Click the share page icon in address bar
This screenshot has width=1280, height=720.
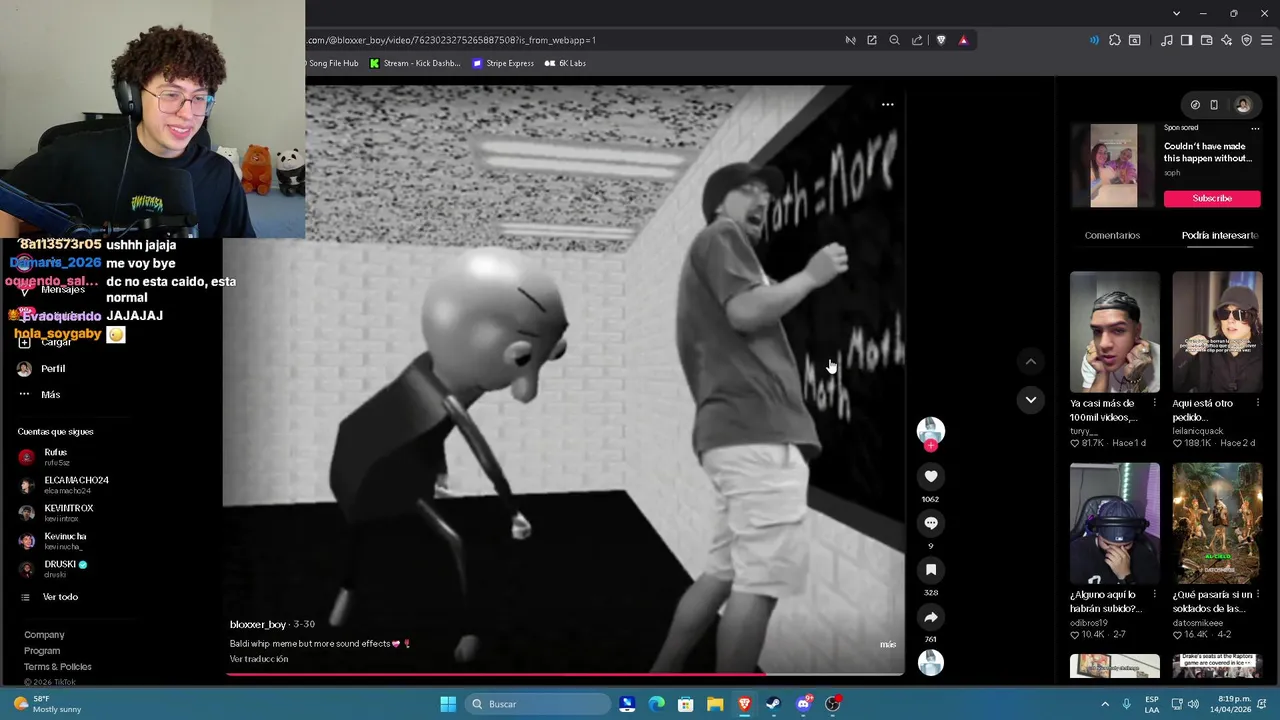click(x=917, y=40)
